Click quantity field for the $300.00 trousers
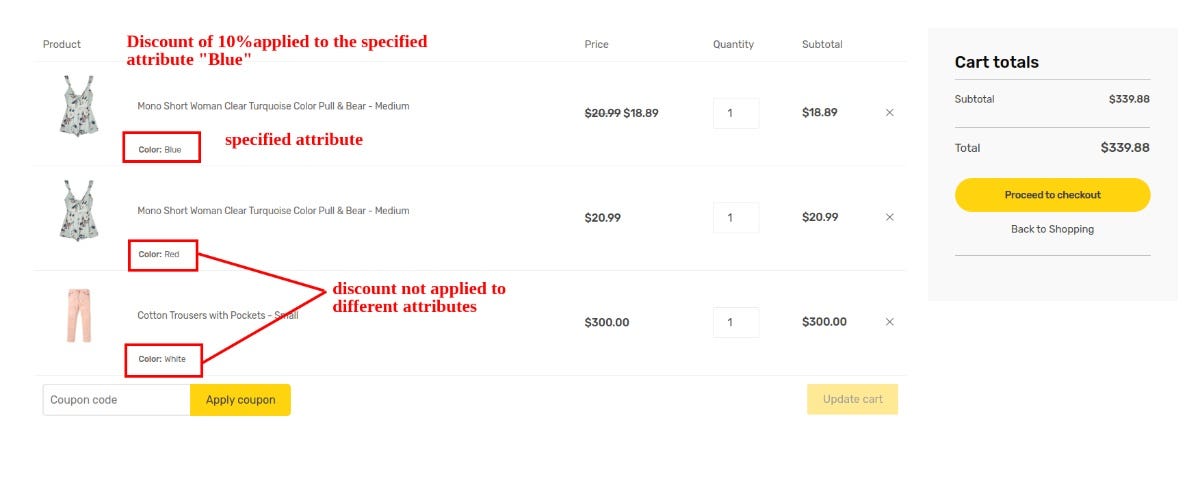The height and width of the screenshot is (478, 1200). 735,322
